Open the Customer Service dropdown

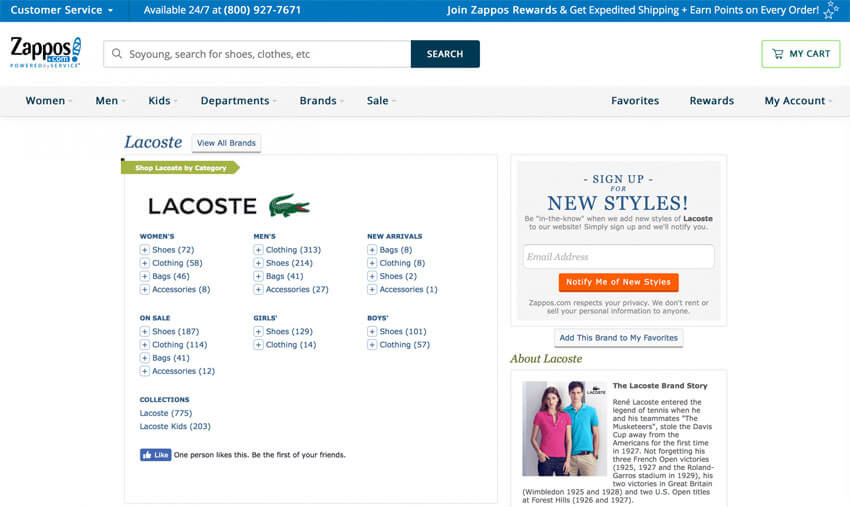pos(62,10)
